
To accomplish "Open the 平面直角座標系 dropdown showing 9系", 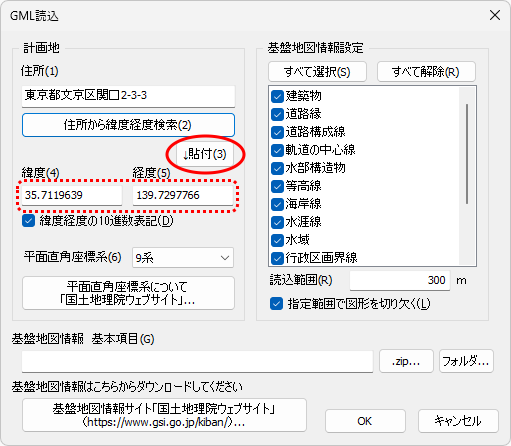I will [183, 258].
